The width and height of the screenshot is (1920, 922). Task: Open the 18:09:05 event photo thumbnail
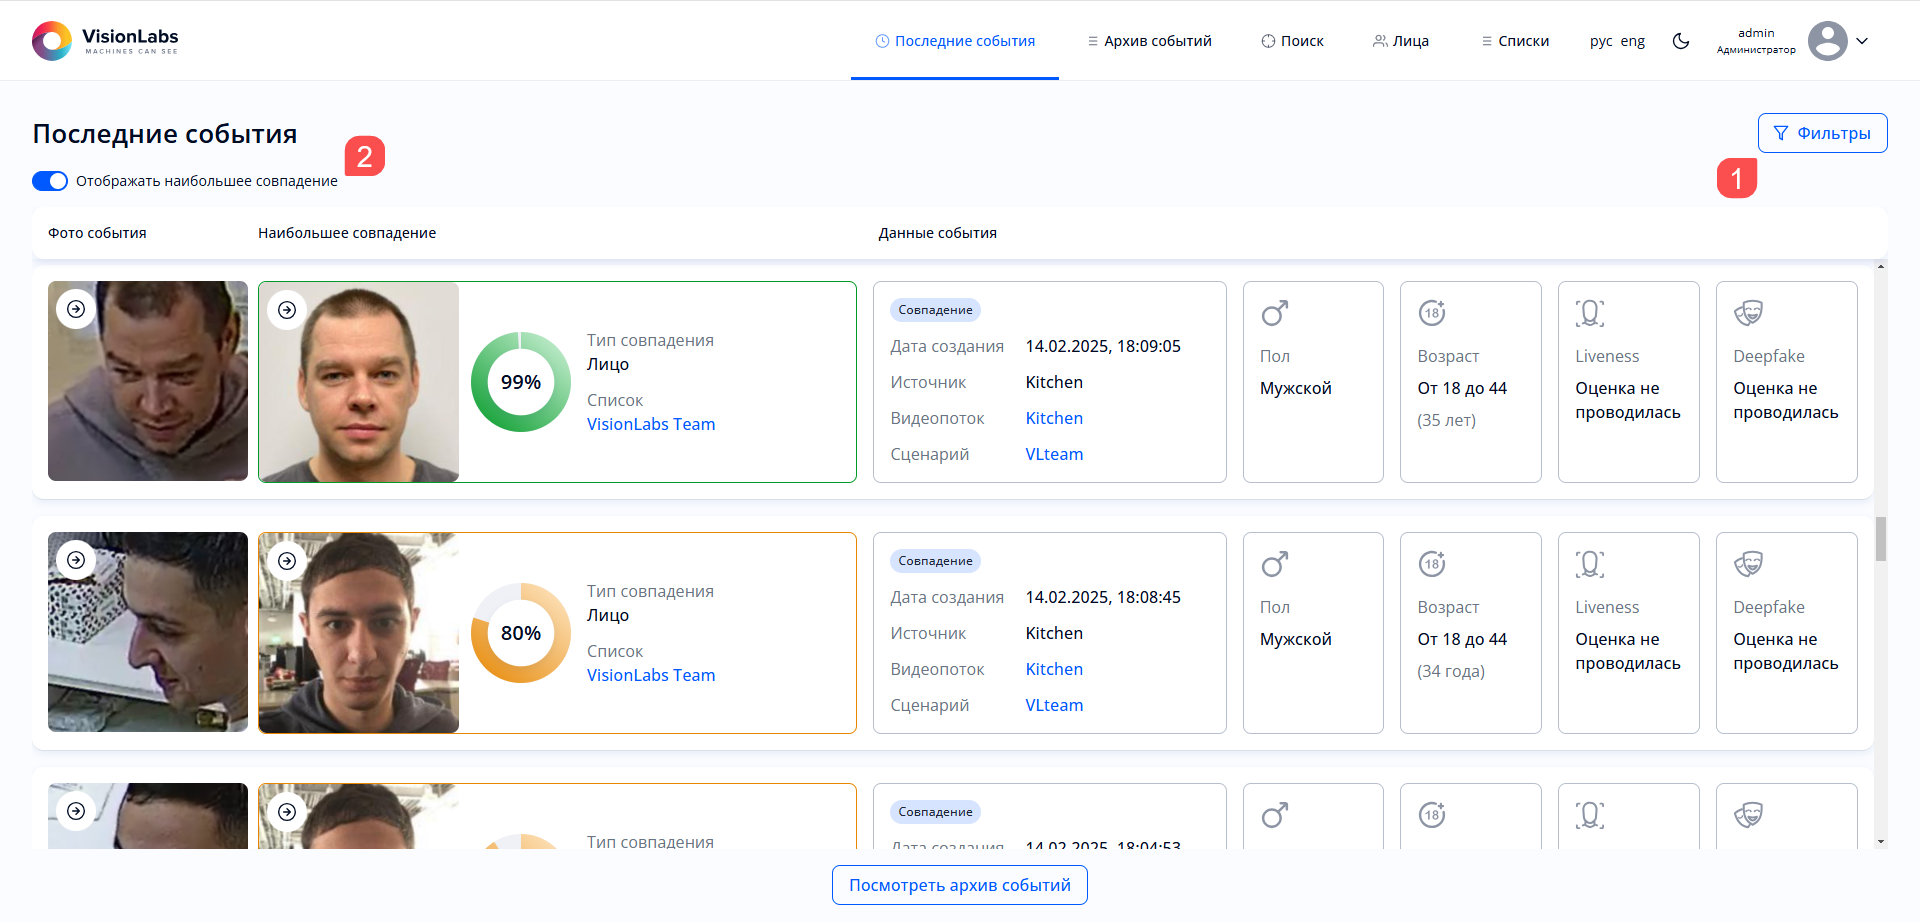[x=148, y=381]
